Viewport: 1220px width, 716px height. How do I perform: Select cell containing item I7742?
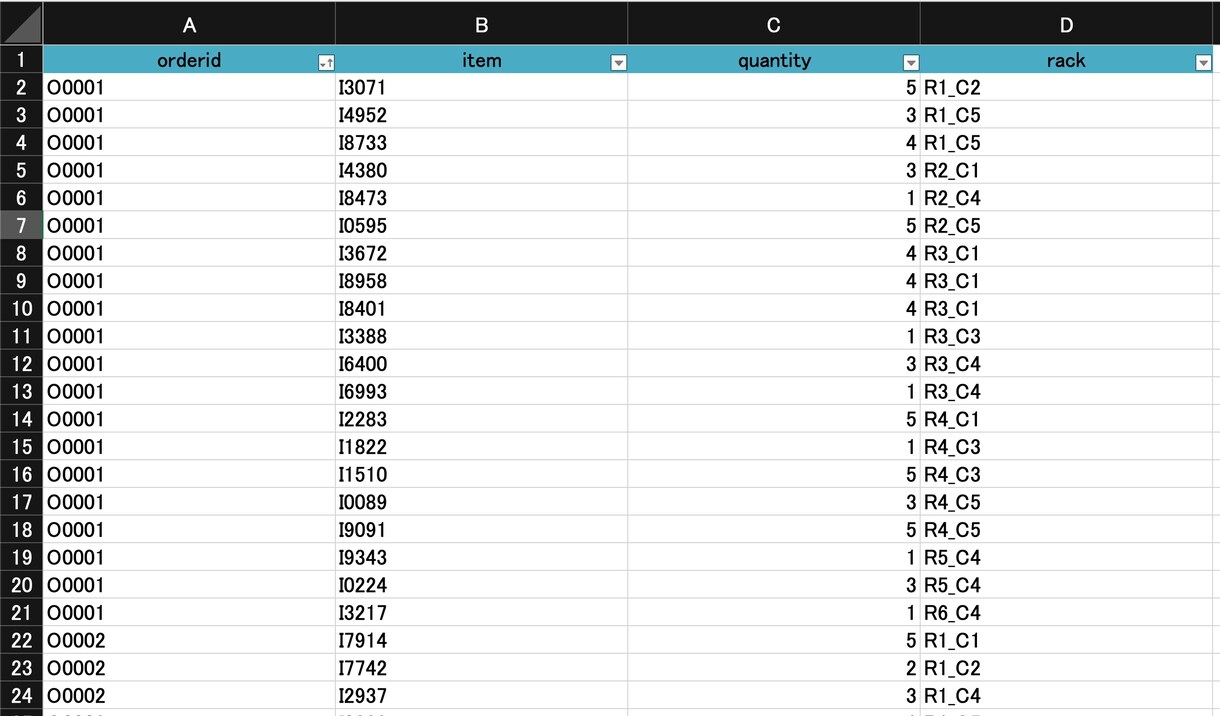coord(481,668)
